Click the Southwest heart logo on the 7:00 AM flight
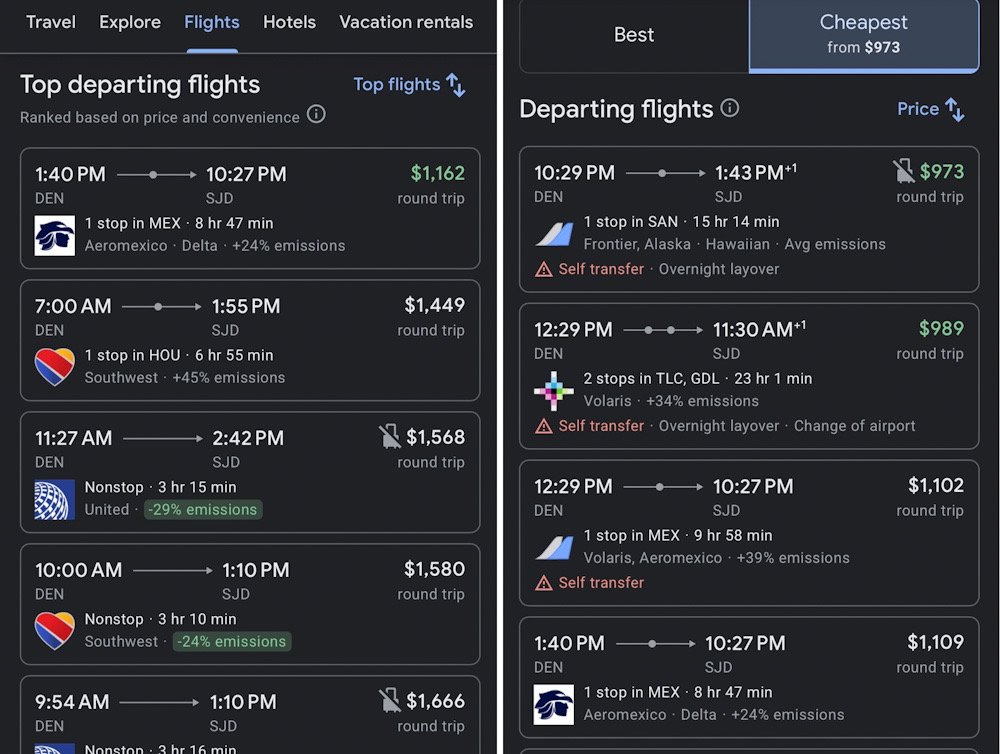 click(x=55, y=367)
